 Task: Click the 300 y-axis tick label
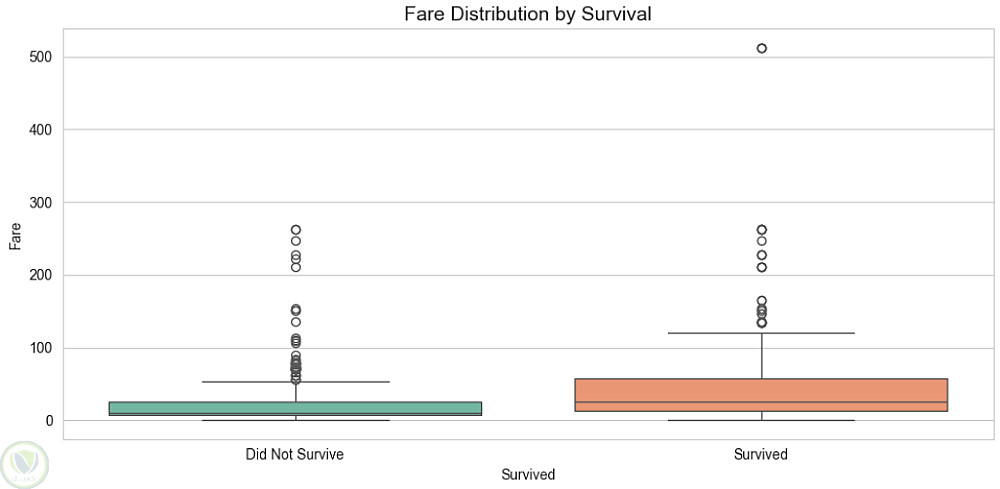(x=42, y=203)
